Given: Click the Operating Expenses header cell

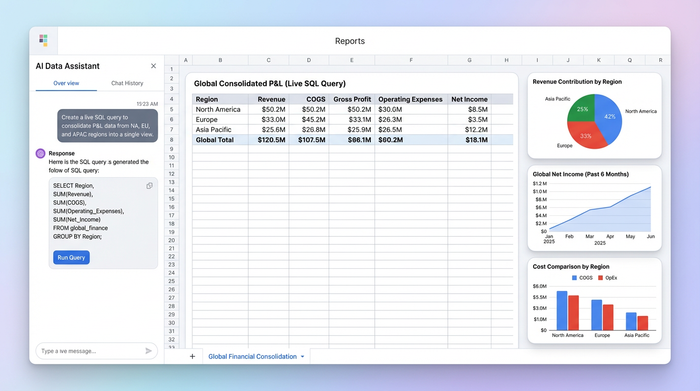Looking at the screenshot, I should (x=411, y=99).
